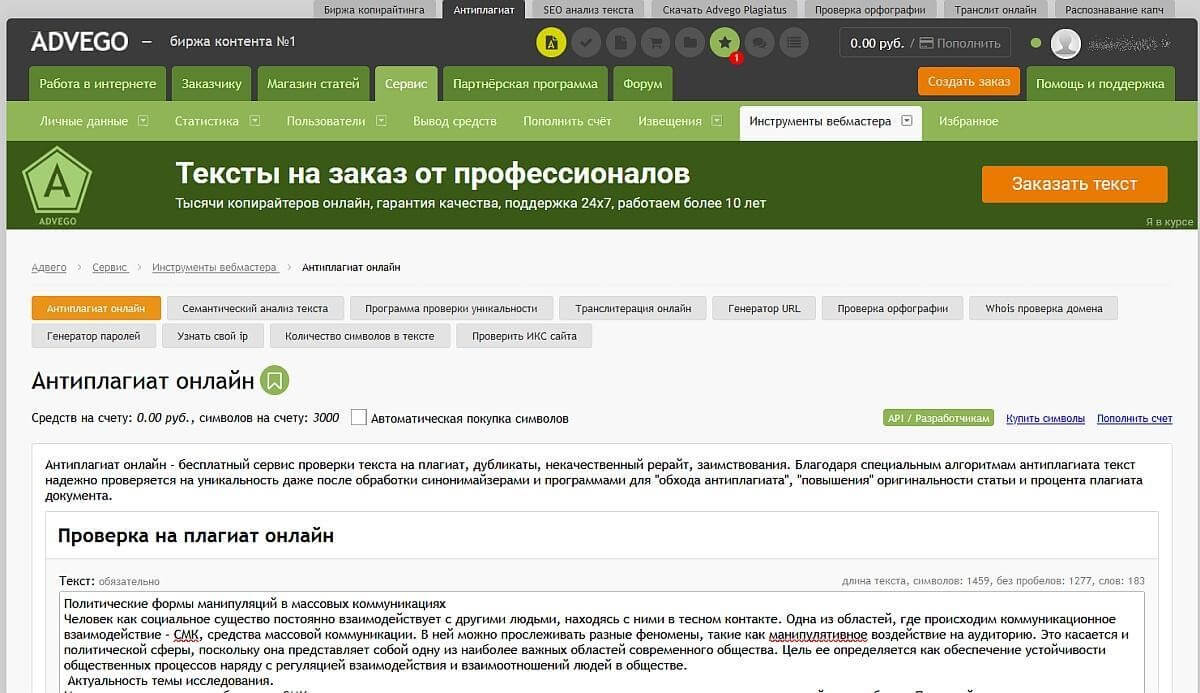Click the API / Разработчикам button
This screenshot has width=1200, height=693.
(x=938, y=418)
